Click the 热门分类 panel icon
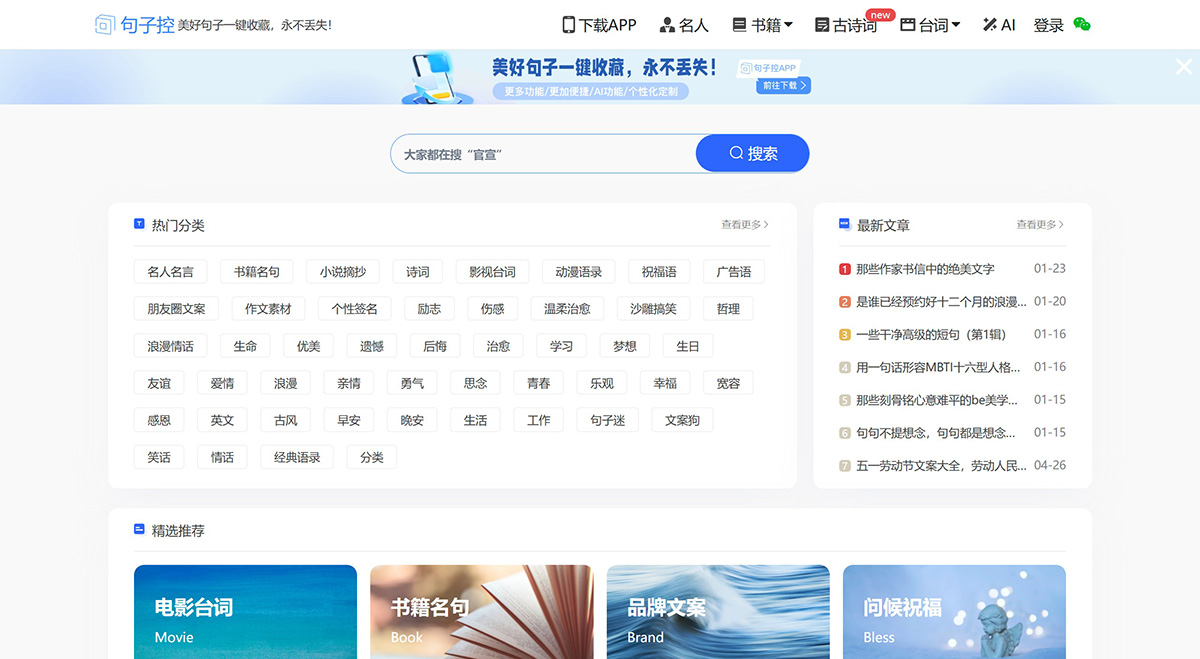1200x659 pixels. click(139, 224)
